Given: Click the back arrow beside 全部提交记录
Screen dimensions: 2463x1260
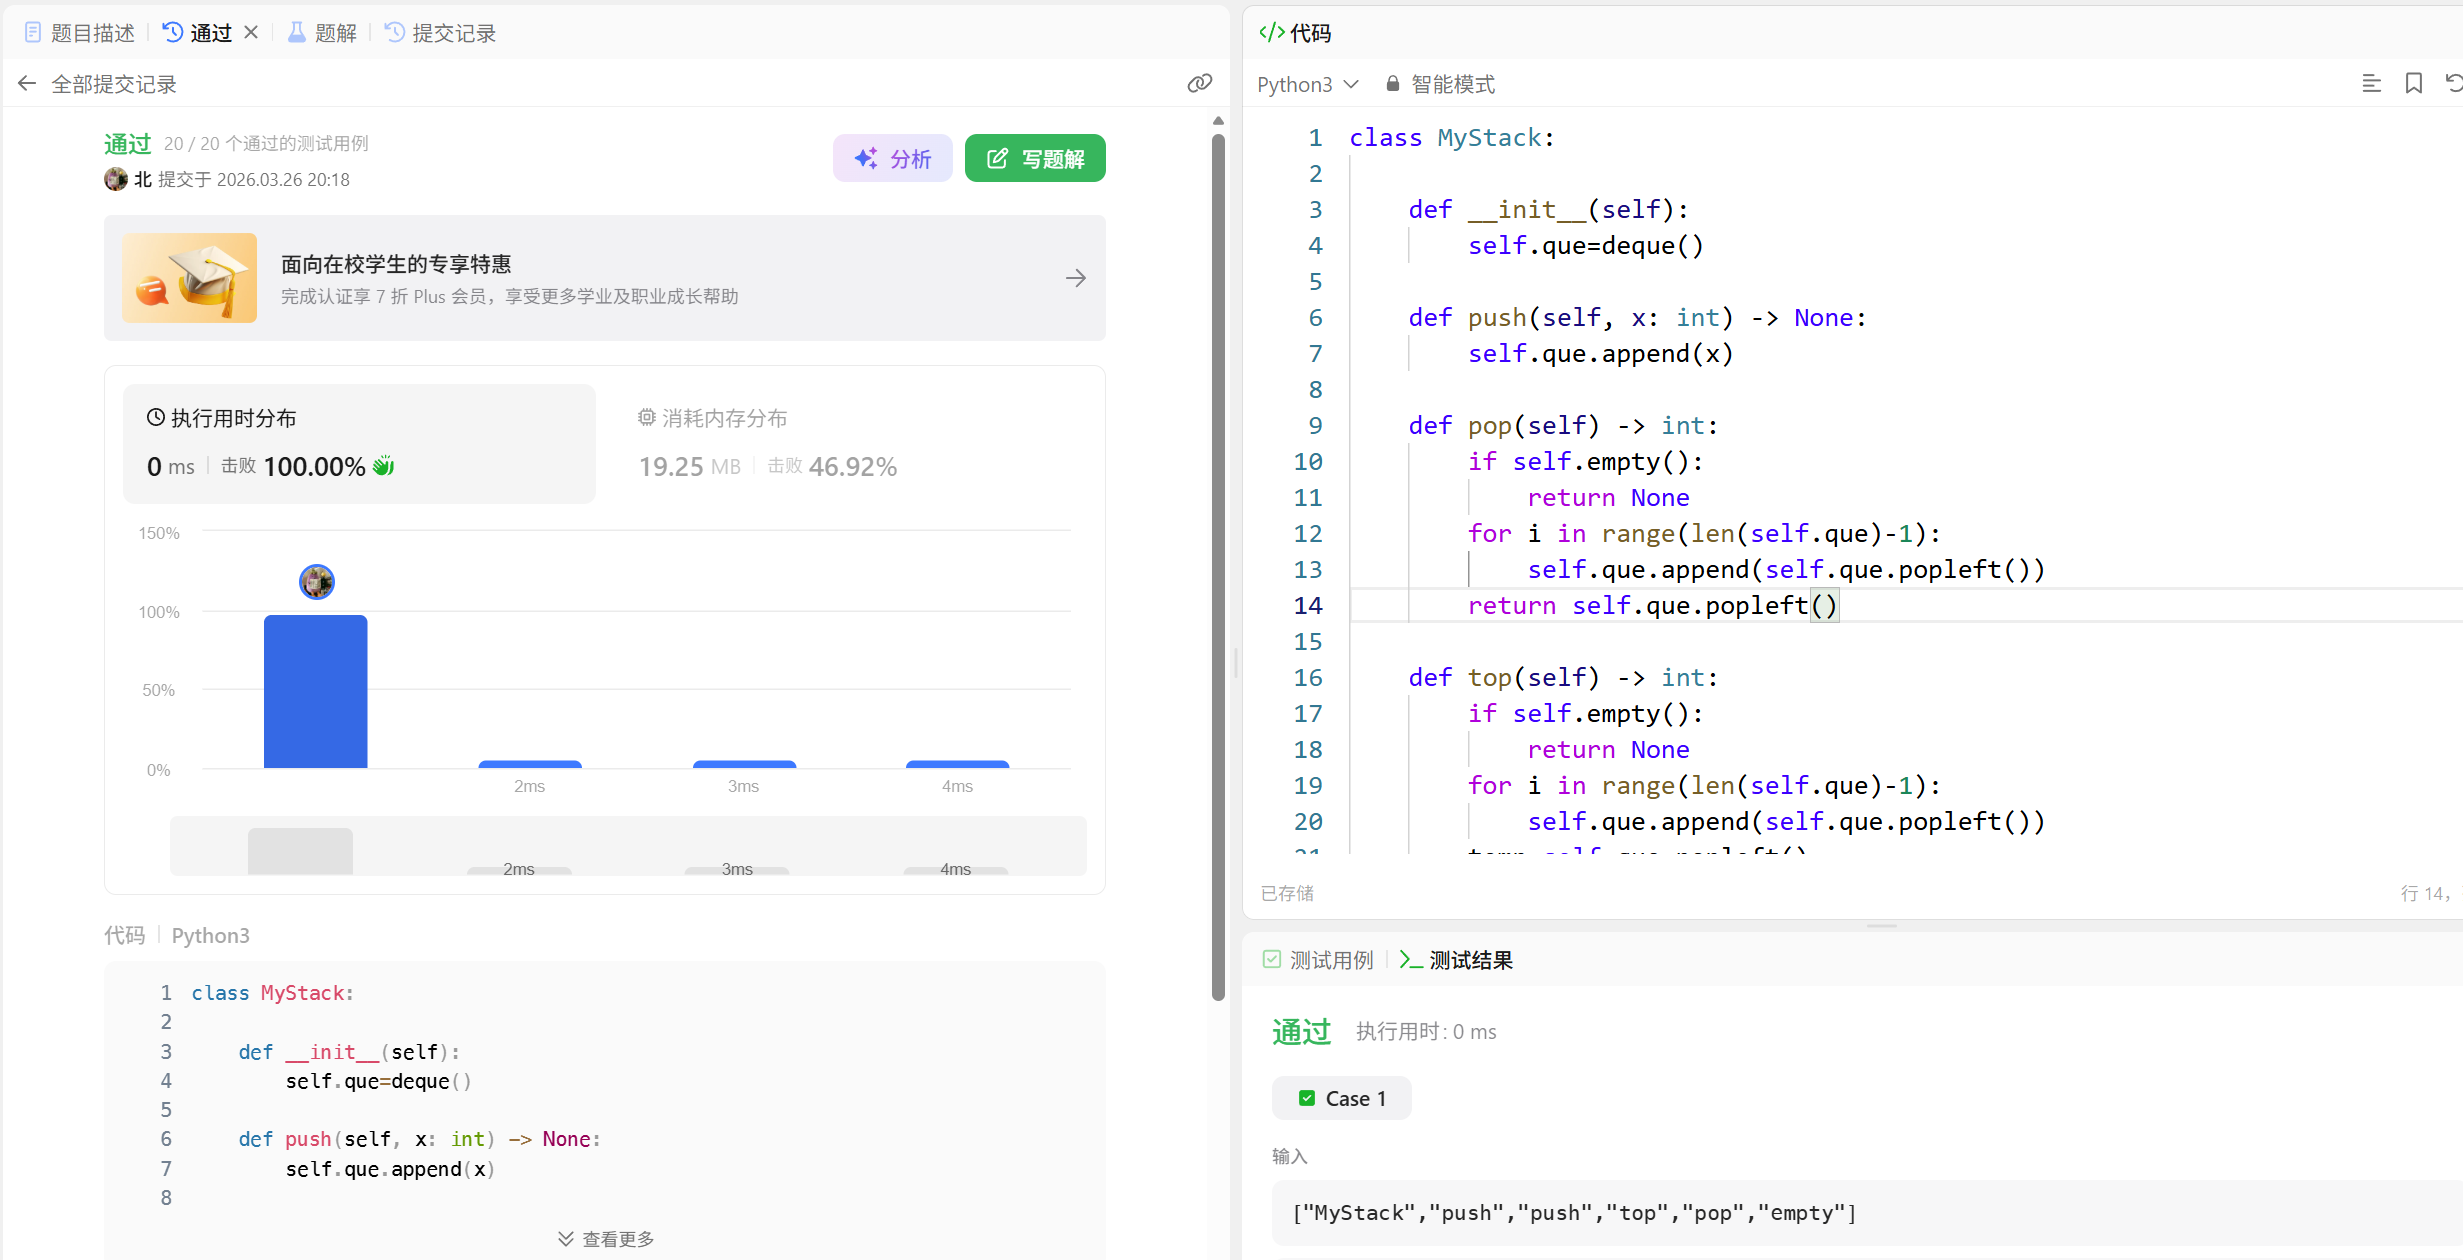Looking at the screenshot, I should coord(27,84).
